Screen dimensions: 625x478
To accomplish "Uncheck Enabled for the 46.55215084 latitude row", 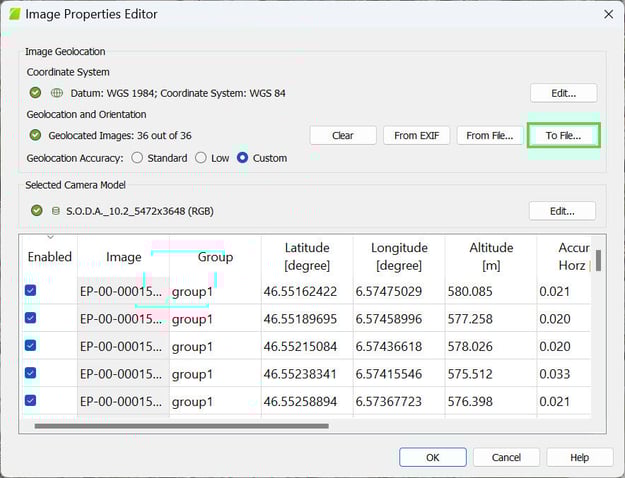I will (30, 345).
